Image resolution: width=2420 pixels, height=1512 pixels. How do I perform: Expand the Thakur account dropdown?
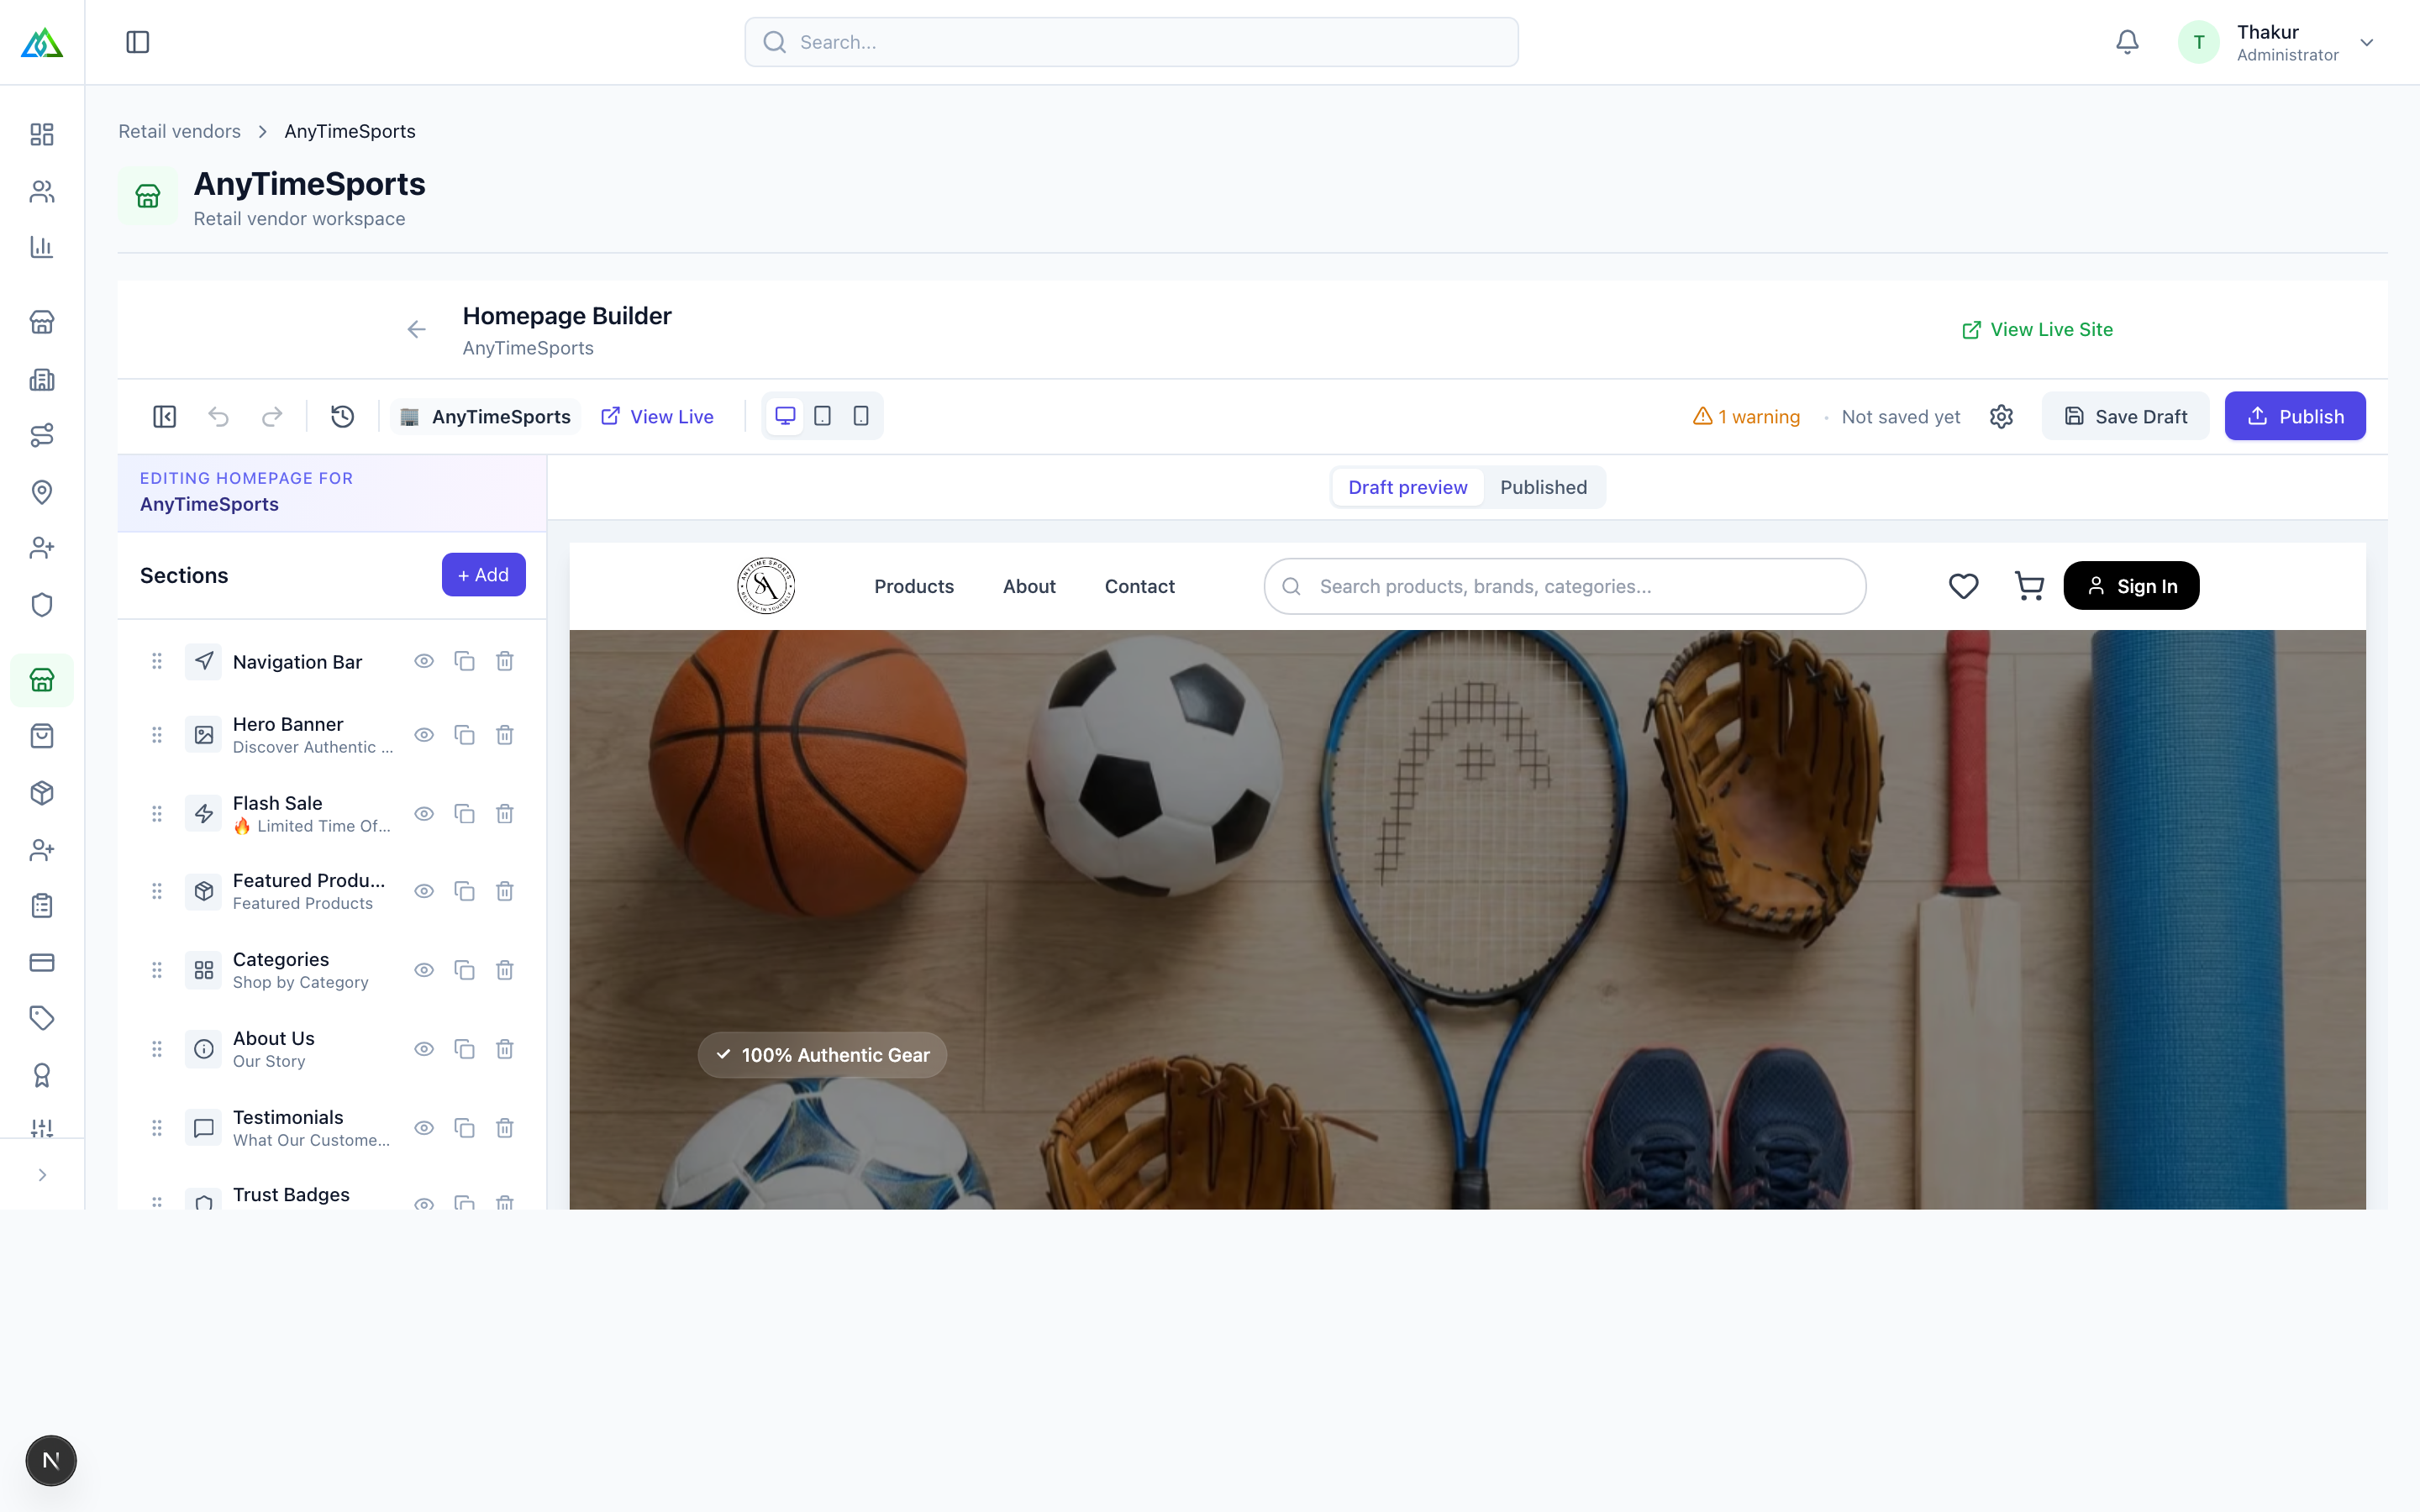(x=2367, y=42)
